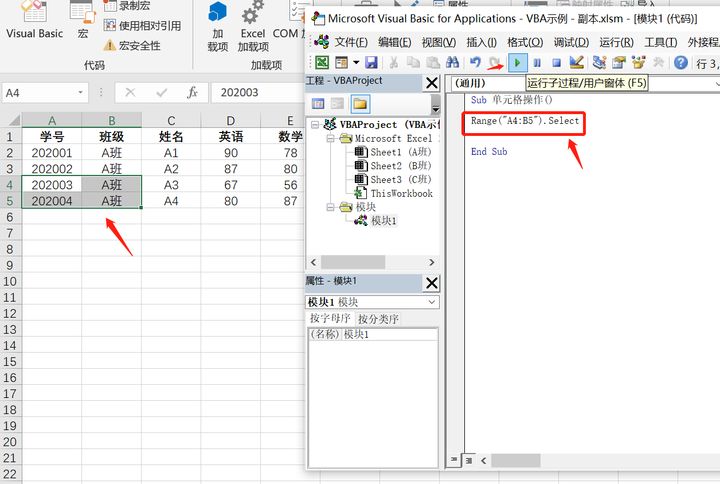Select row 10 header

[x=10, y=281]
